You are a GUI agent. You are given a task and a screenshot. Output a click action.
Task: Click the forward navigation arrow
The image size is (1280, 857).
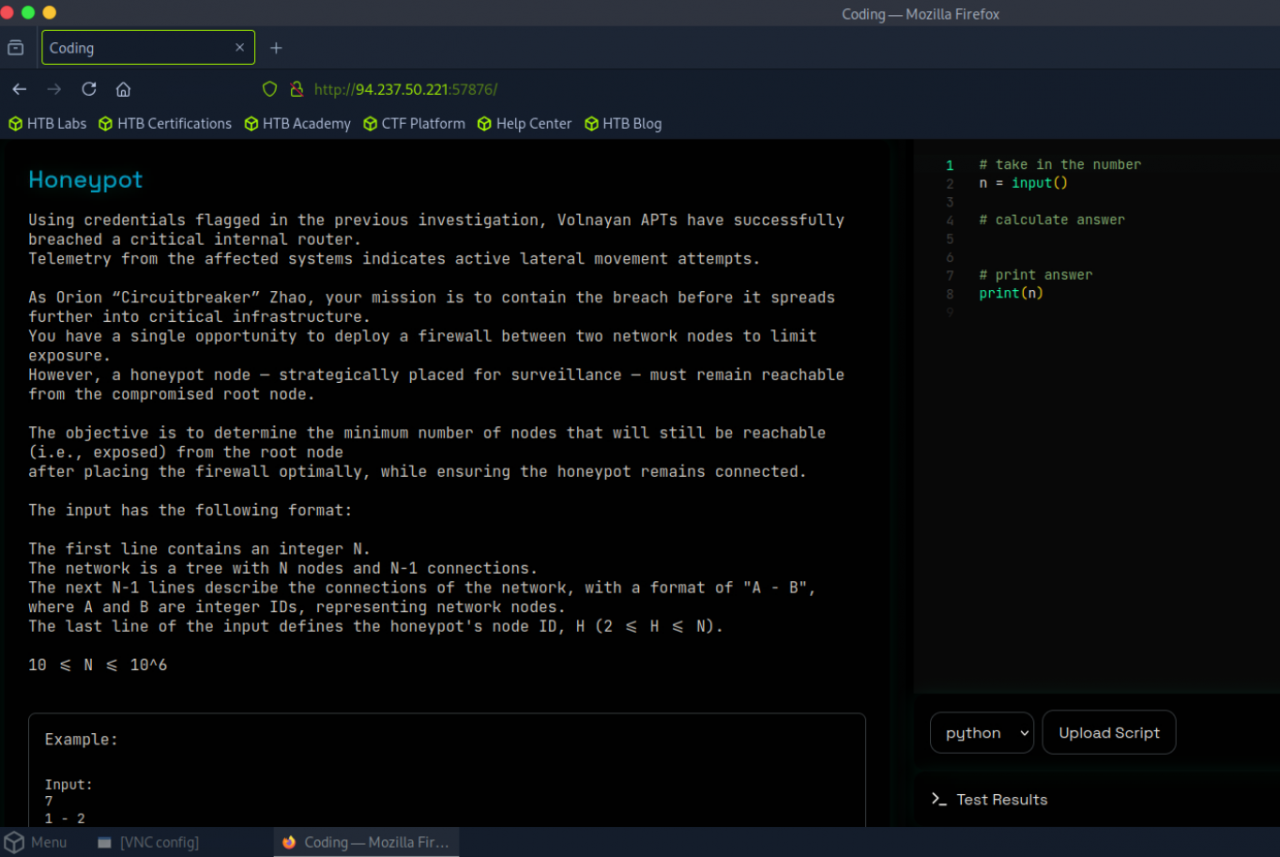(54, 89)
